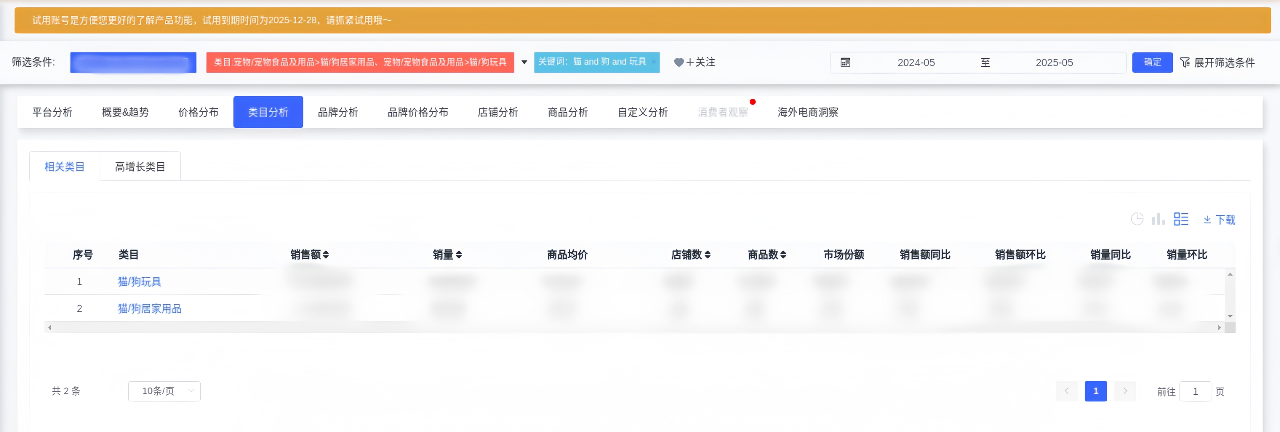The height and width of the screenshot is (432, 1280).
Task: Click the 销量环比 column header
Action: point(1187,255)
